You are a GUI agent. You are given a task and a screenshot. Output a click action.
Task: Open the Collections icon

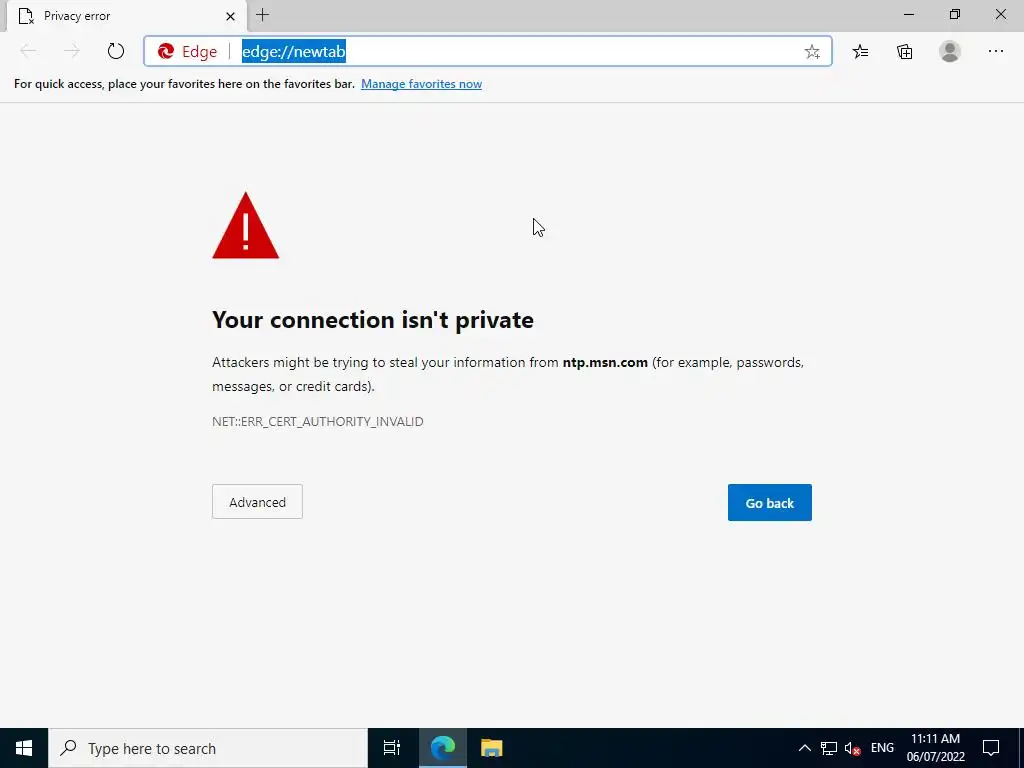click(904, 51)
